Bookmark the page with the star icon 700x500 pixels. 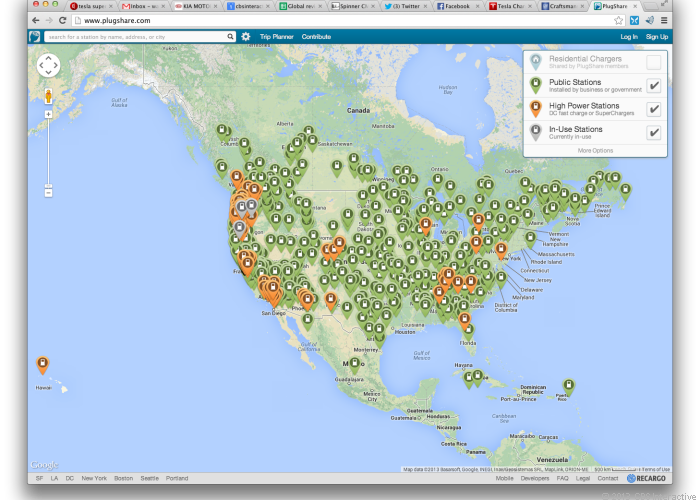pyautogui.click(x=618, y=20)
